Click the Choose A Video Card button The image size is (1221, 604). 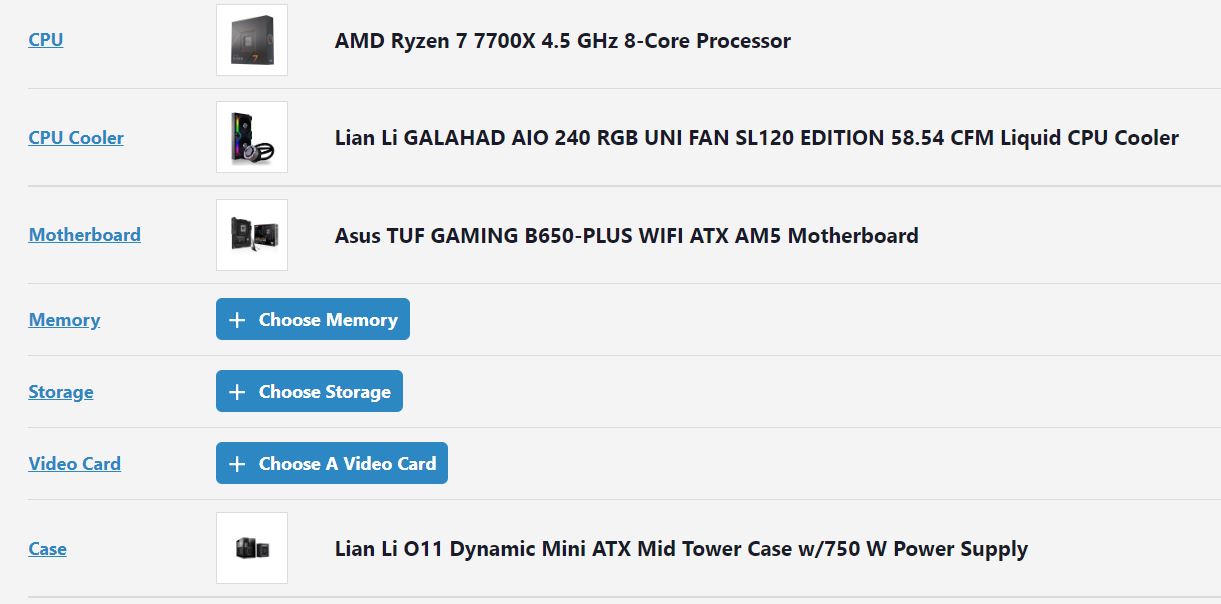pos(332,463)
